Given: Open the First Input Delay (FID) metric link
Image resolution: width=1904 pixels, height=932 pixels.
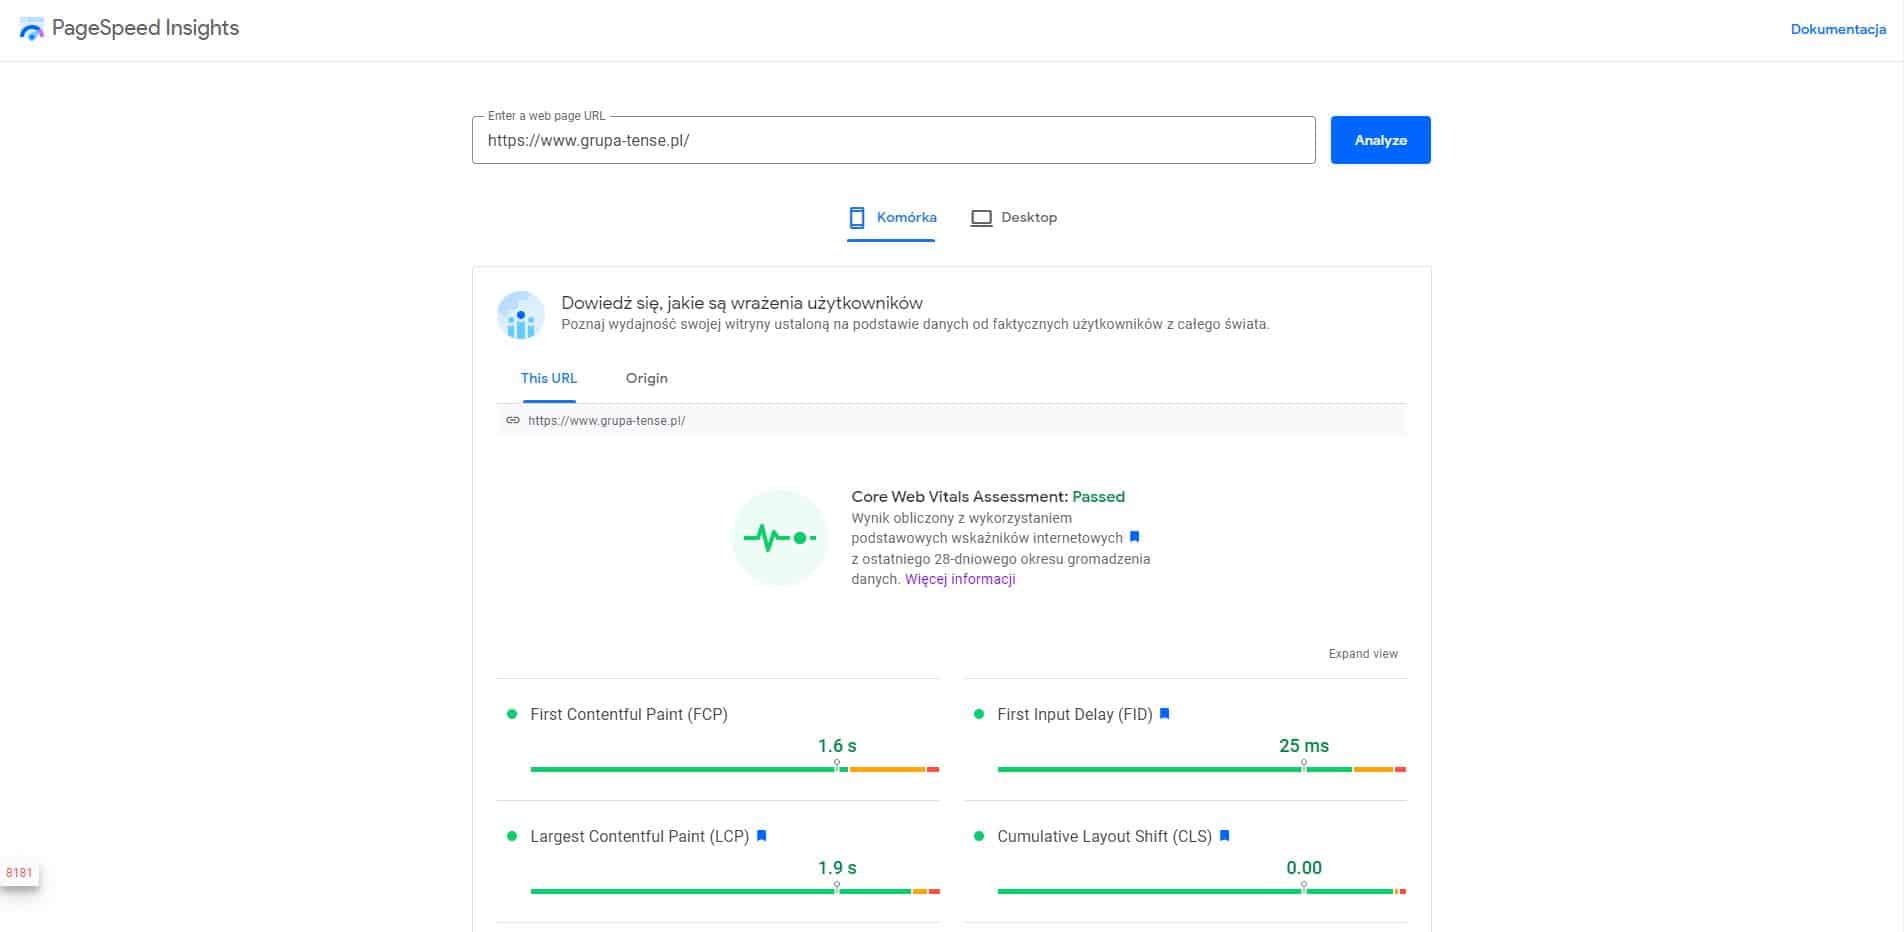Looking at the screenshot, I should click(1075, 714).
